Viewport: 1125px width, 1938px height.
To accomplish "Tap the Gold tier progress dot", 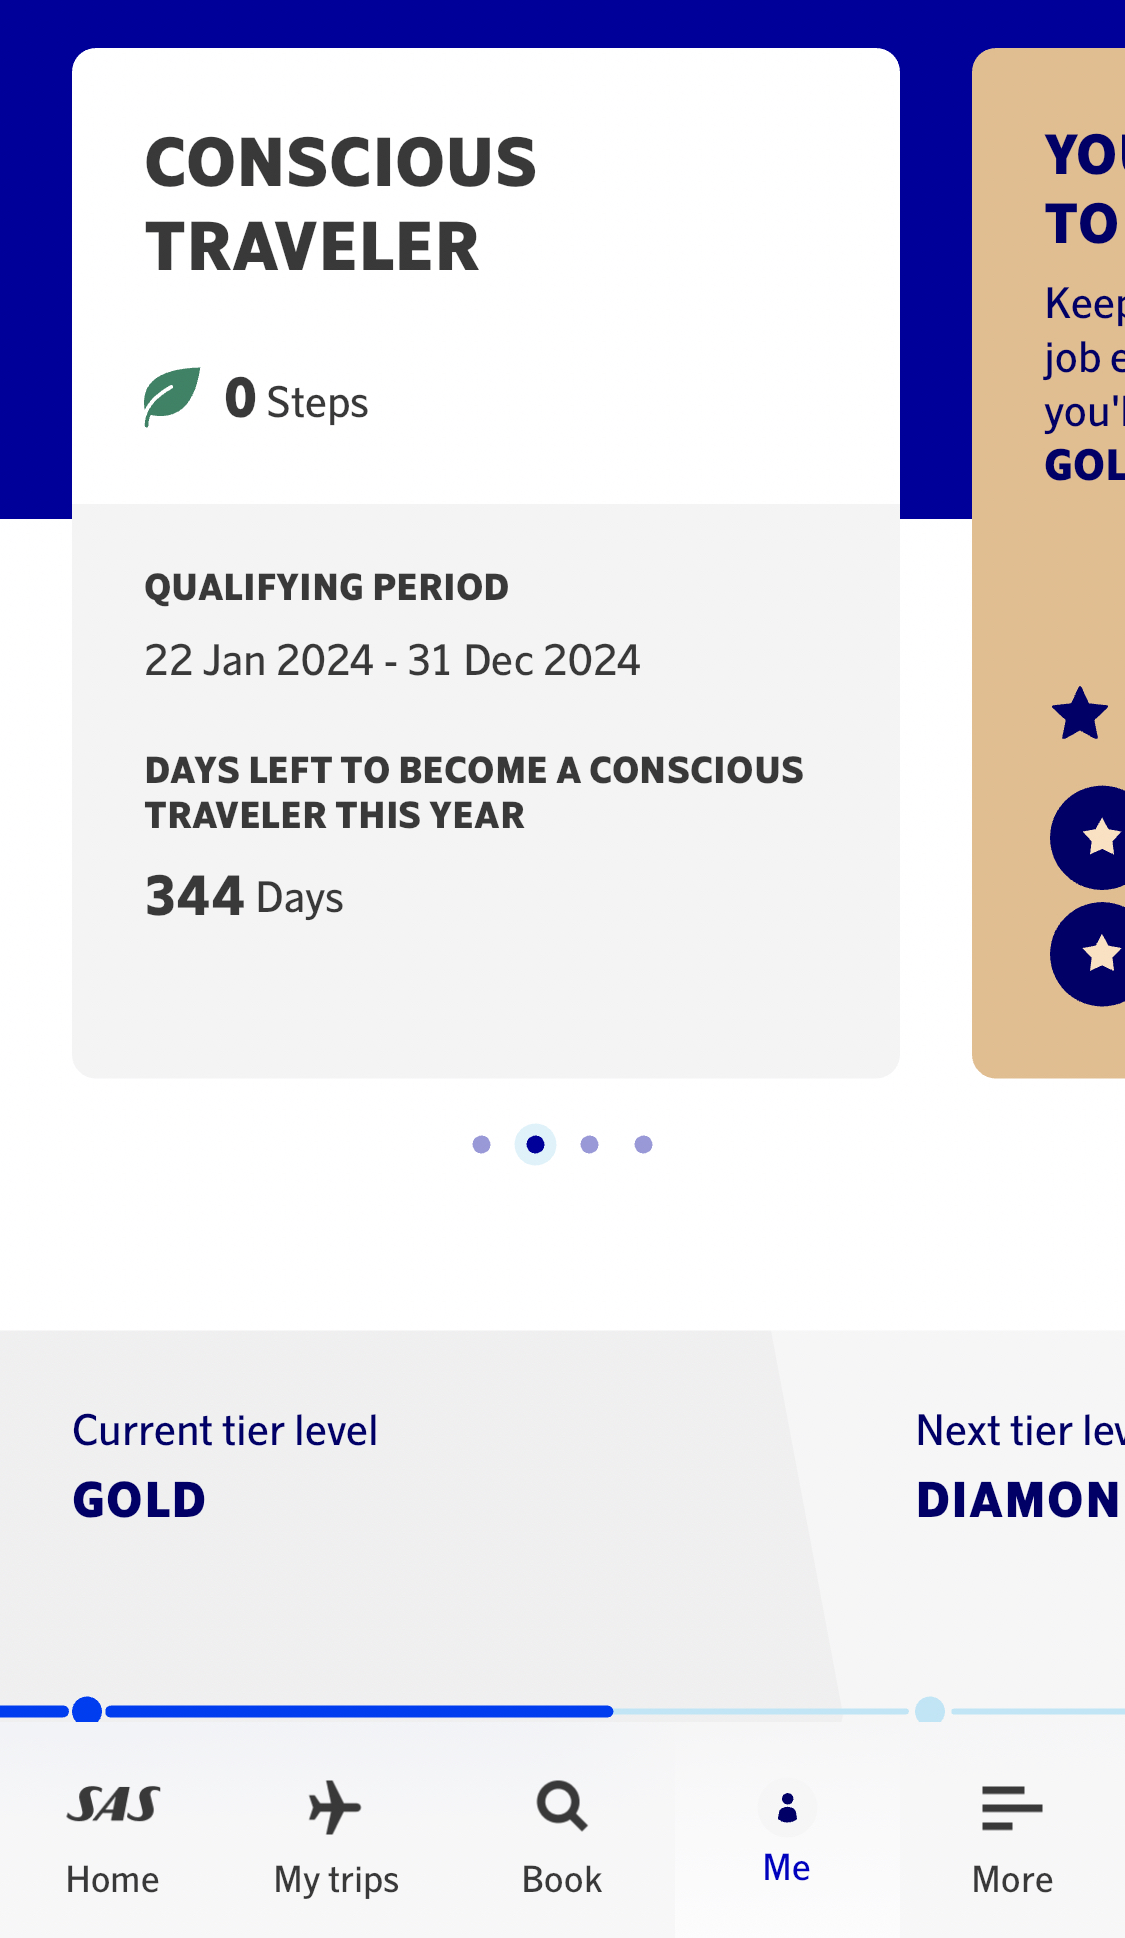I will [x=88, y=1710].
